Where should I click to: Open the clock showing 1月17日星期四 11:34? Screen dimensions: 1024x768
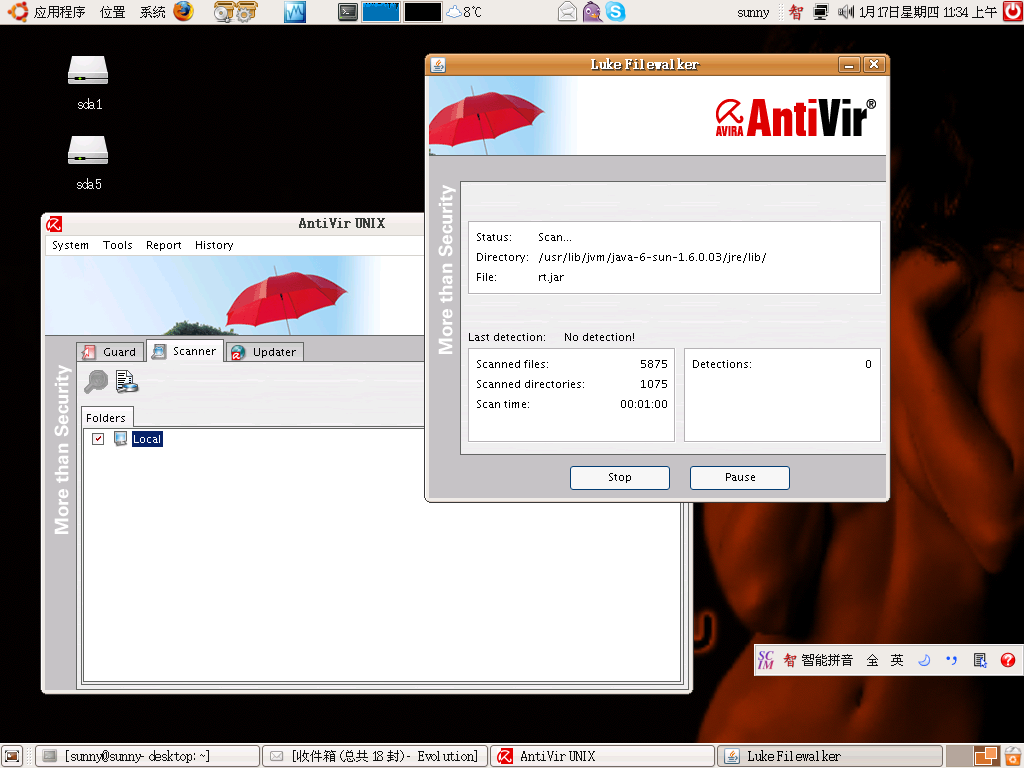(x=928, y=12)
